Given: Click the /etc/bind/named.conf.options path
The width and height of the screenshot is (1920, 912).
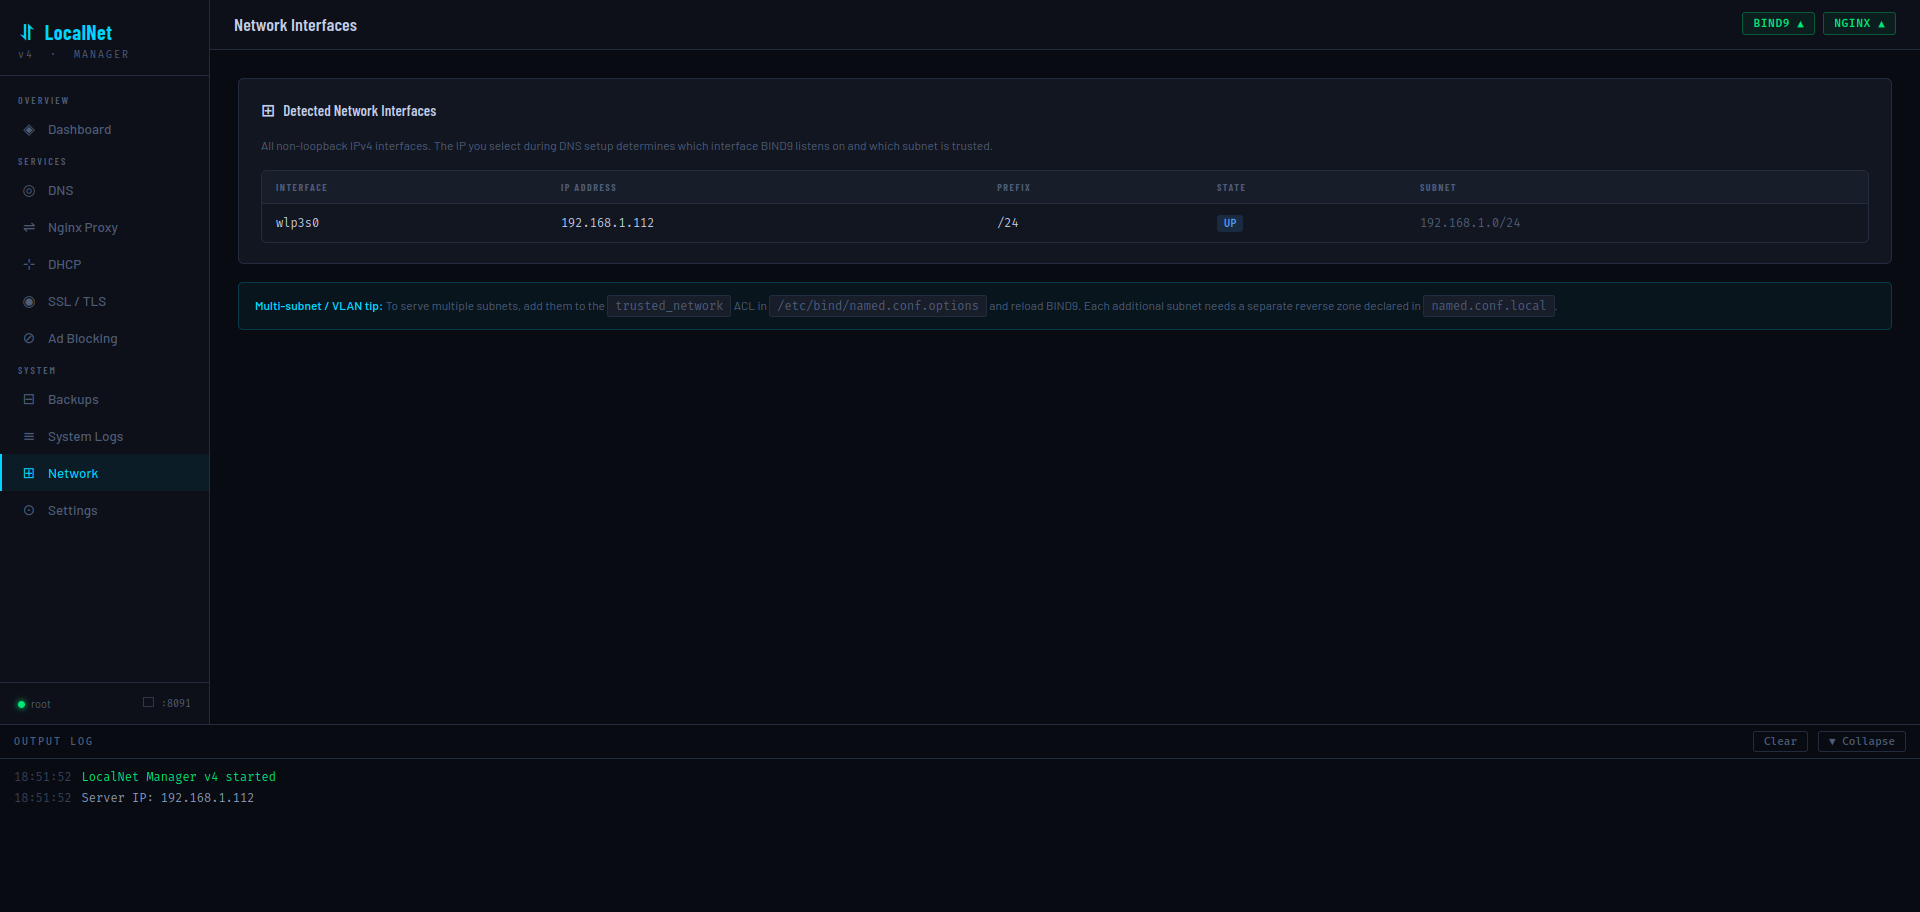Looking at the screenshot, I should 878,306.
